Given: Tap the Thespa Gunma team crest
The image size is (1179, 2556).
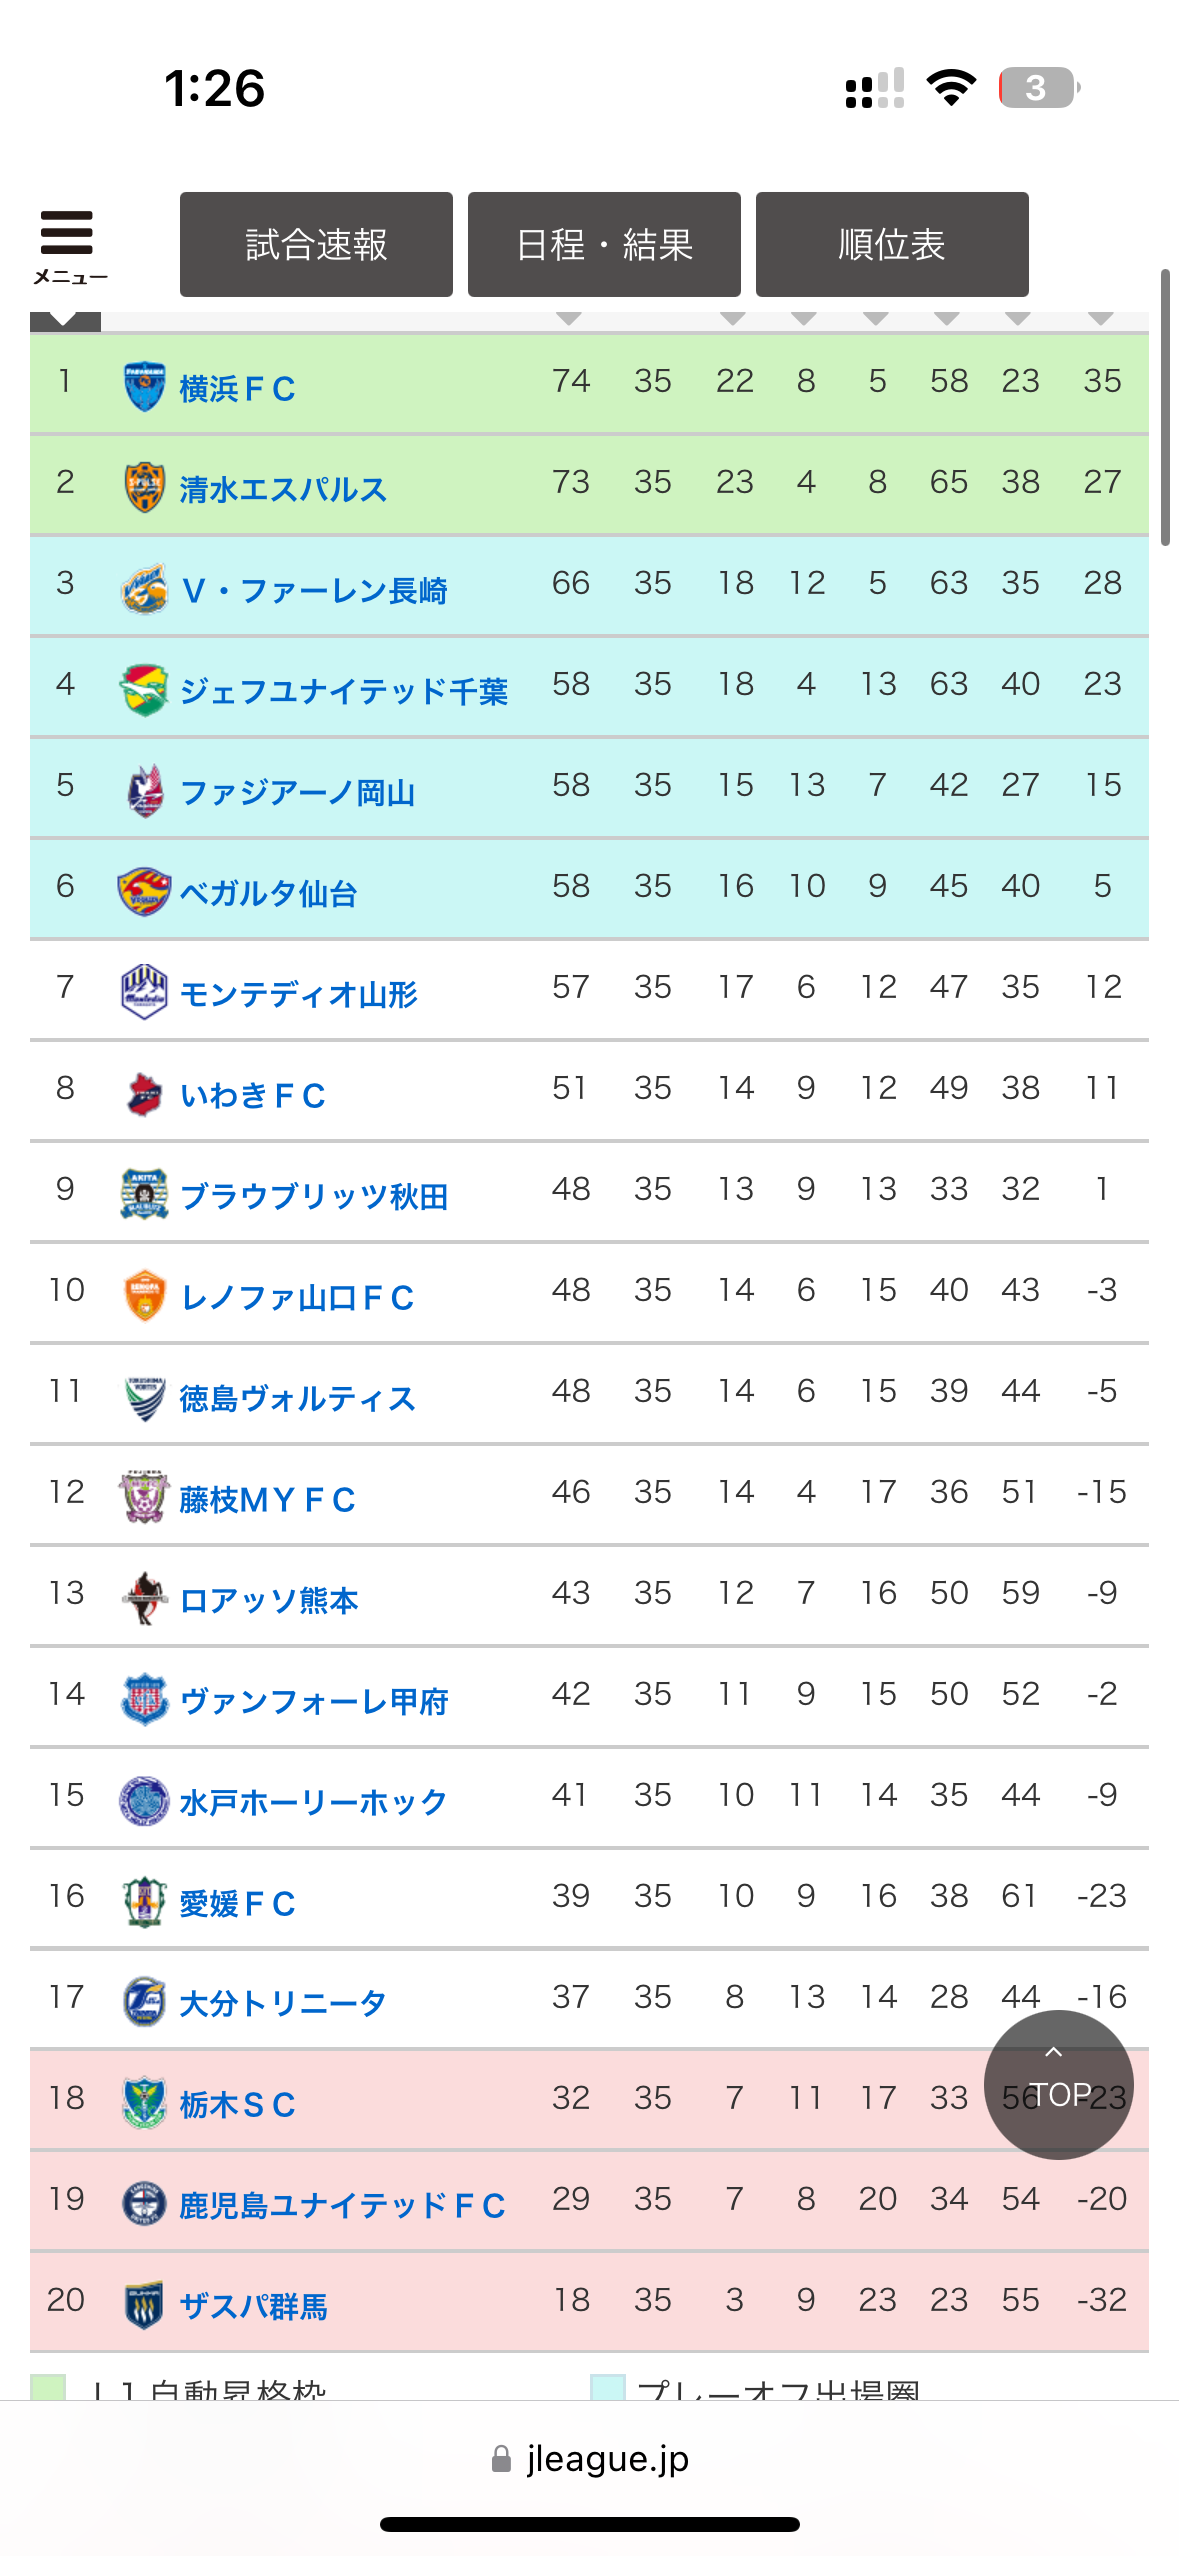Looking at the screenshot, I should (x=144, y=2305).
